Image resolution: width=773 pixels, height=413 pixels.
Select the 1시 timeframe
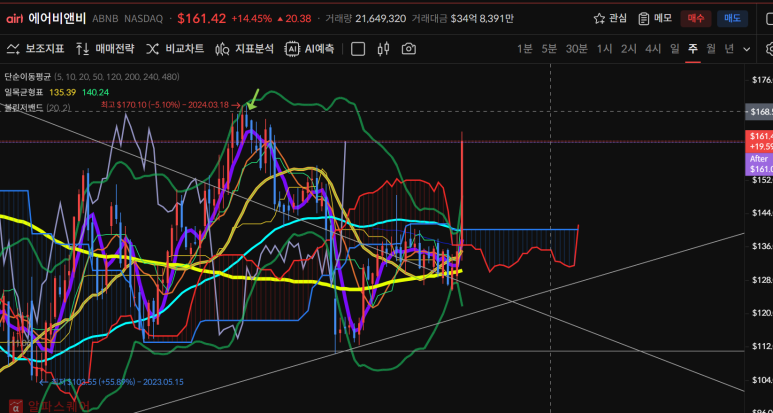604,49
